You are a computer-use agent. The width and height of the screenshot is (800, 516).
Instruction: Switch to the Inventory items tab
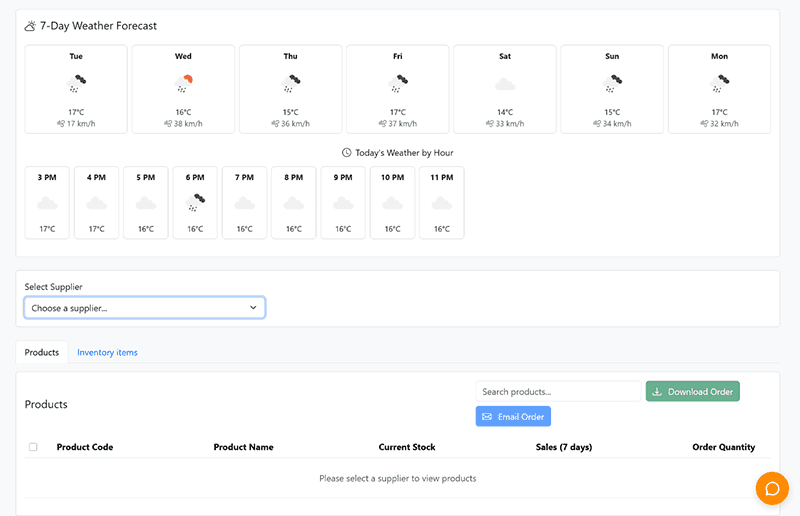(107, 352)
